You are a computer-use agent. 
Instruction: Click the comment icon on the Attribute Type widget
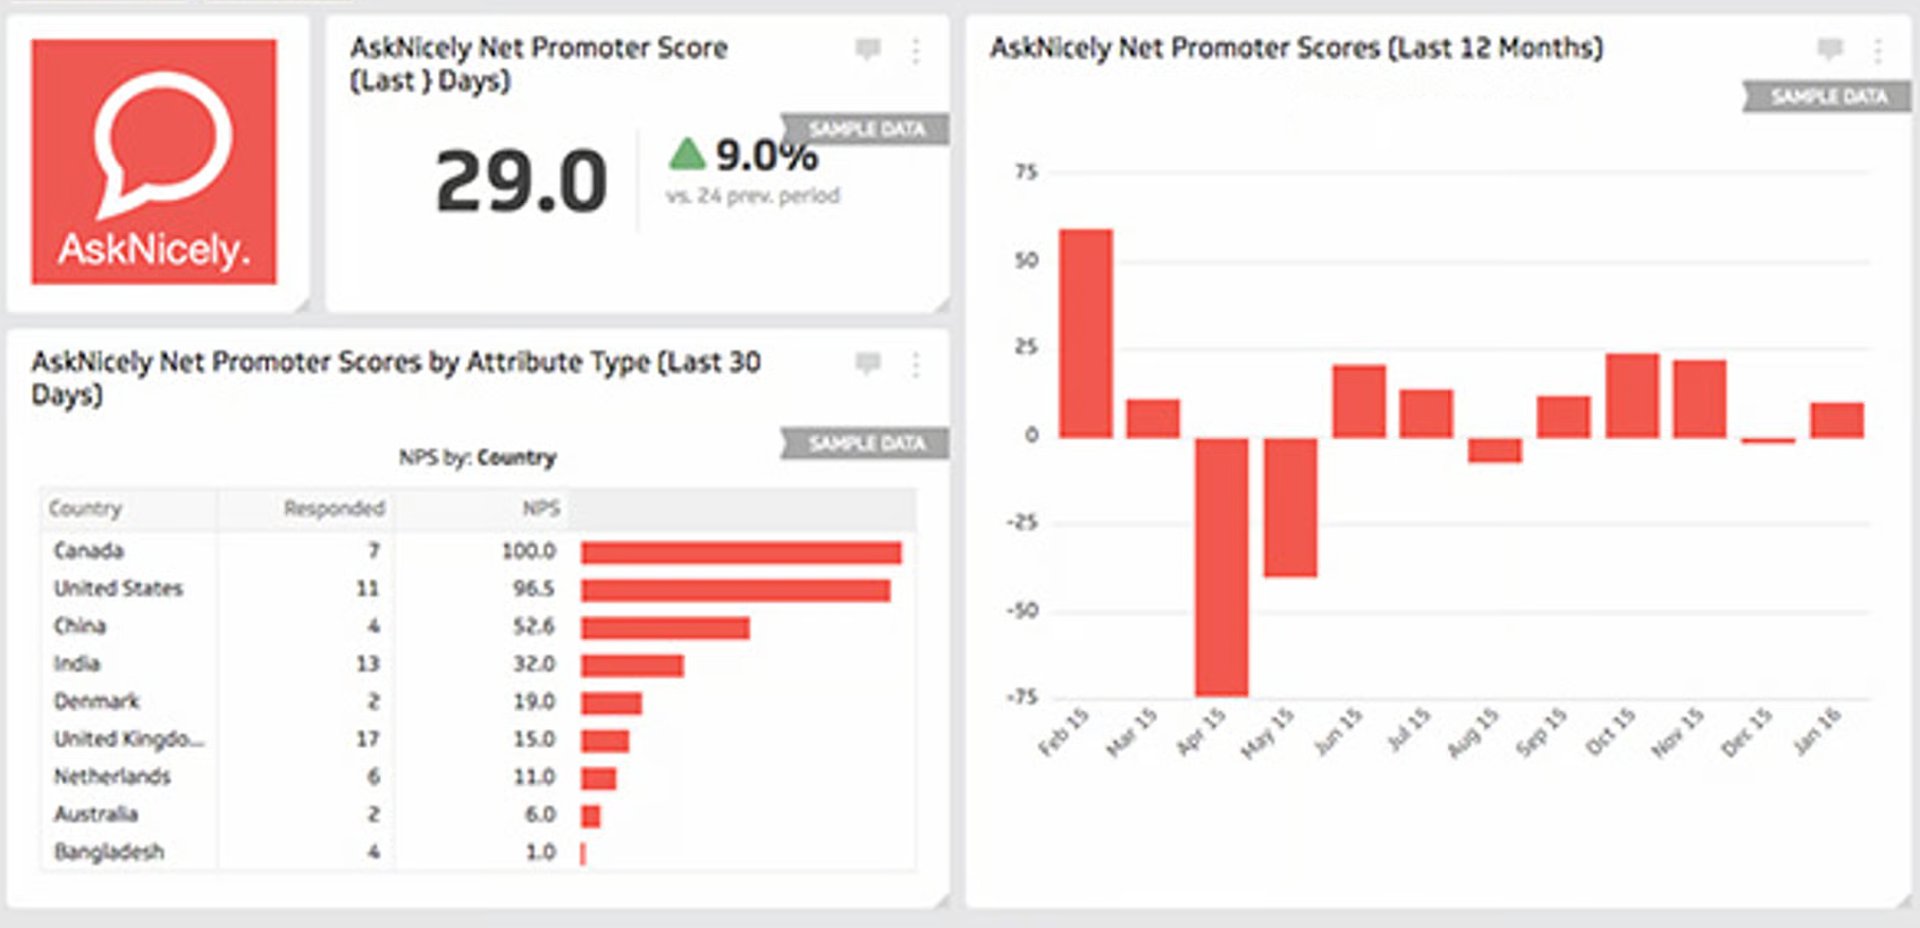click(x=866, y=363)
